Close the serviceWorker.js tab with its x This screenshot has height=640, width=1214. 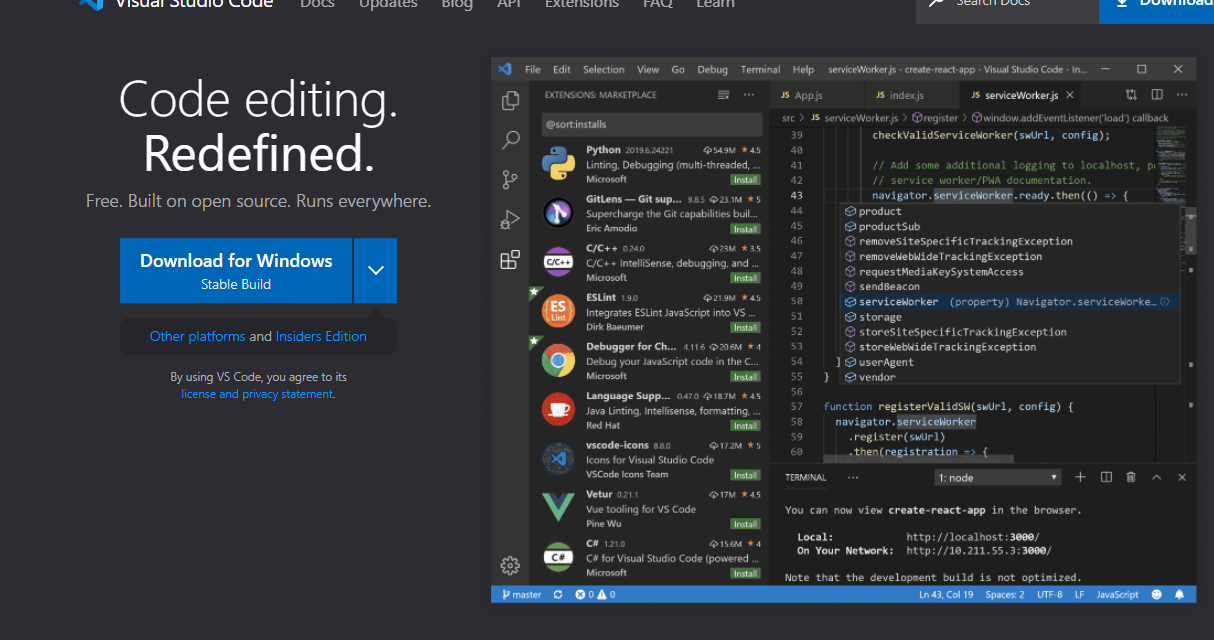tap(1070, 95)
